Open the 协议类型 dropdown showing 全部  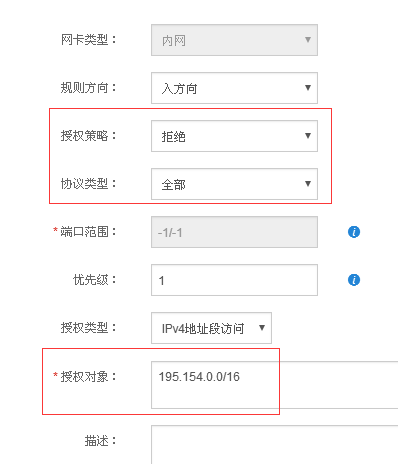[234, 184]
